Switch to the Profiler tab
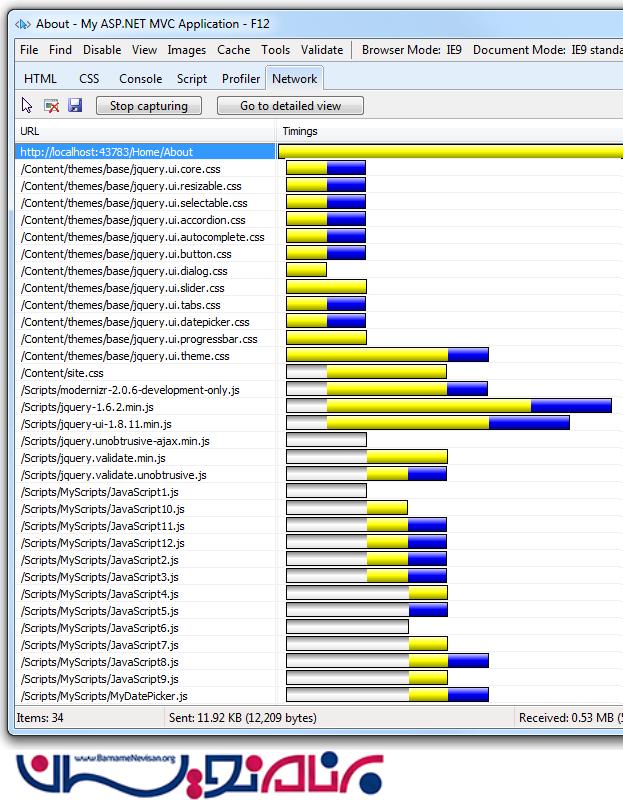The width and height of the screenshot is (623, 800). 241,78
